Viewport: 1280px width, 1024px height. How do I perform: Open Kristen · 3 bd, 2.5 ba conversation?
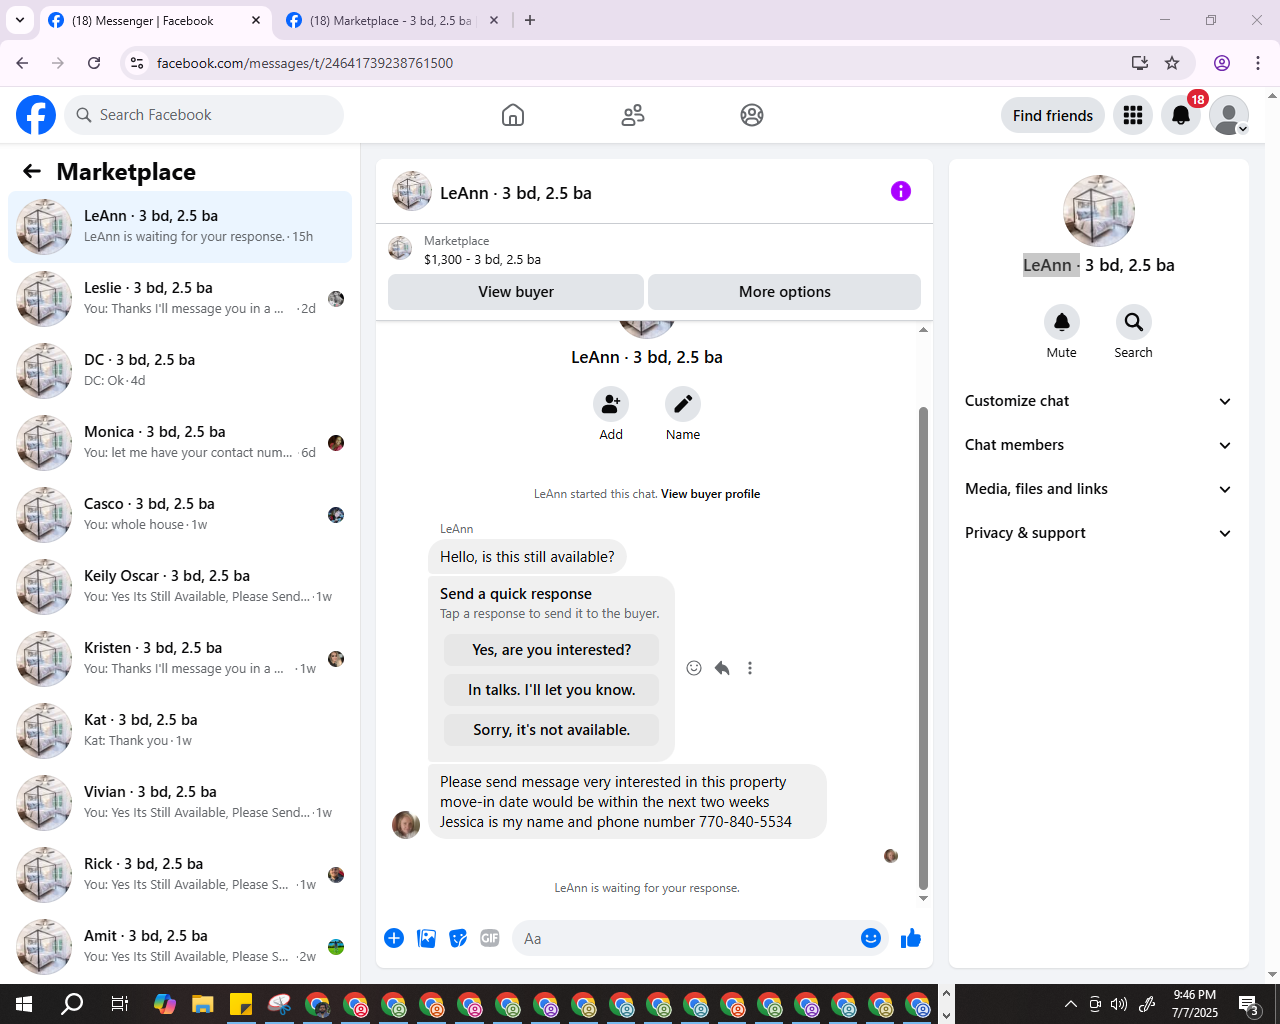pyautogui.click(x=180, y=659)
